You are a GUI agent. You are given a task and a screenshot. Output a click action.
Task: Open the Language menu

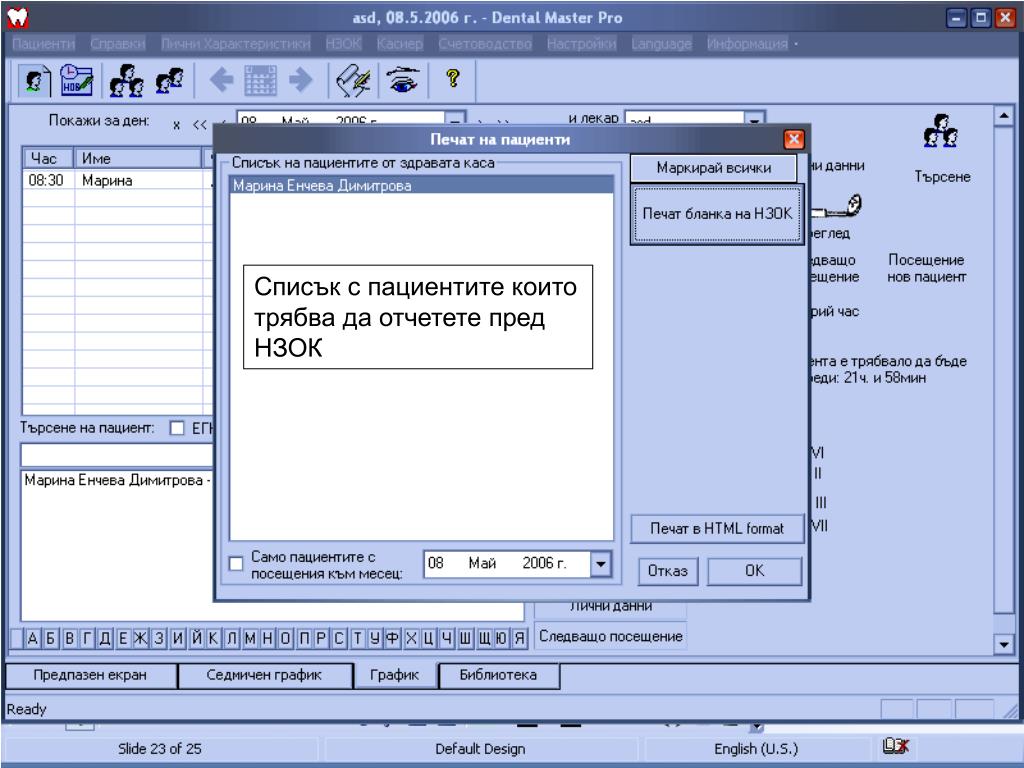[662, 44]
